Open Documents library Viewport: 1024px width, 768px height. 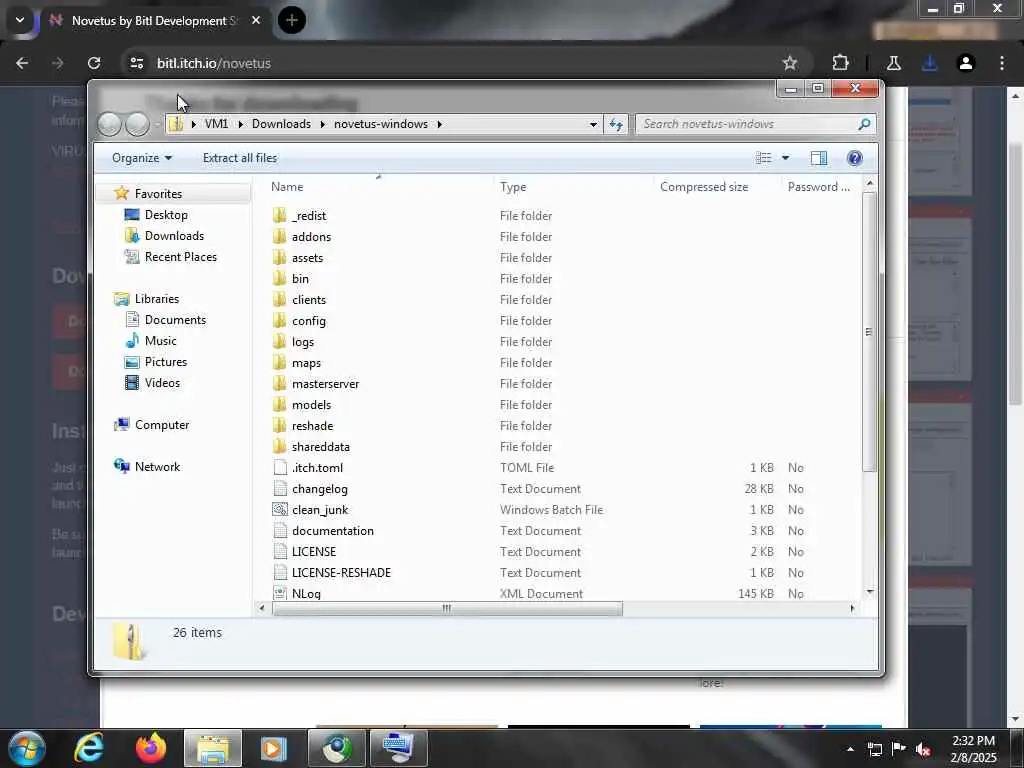point(175,319)
